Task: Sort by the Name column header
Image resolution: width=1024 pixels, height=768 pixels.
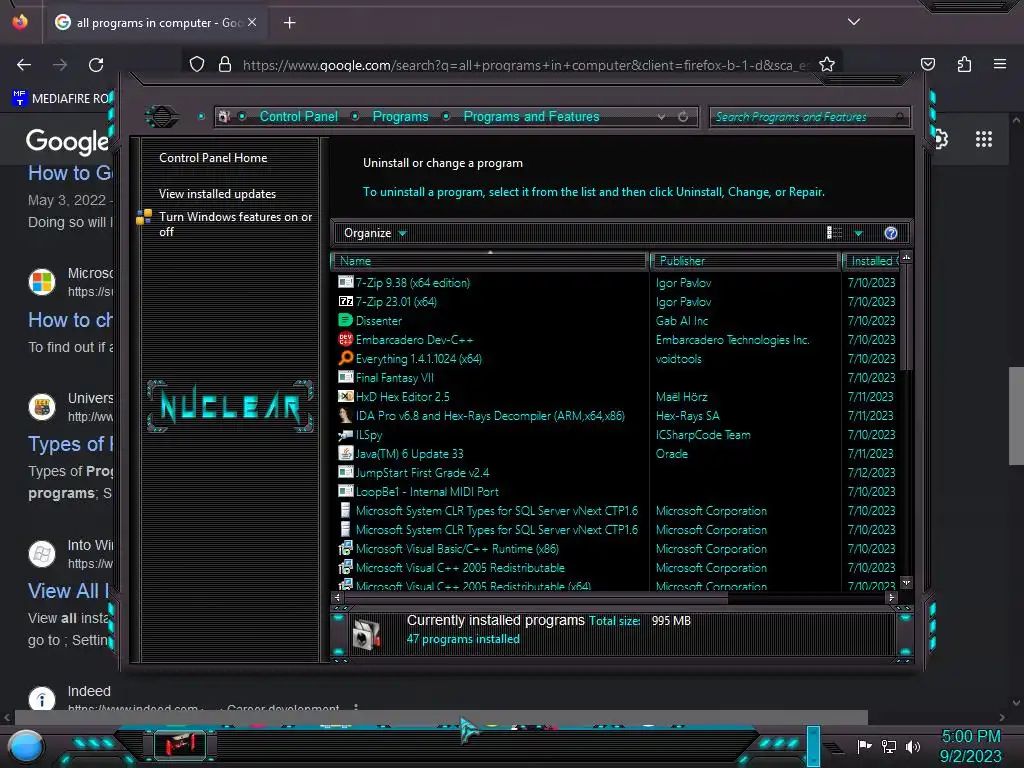Action: 489,261
